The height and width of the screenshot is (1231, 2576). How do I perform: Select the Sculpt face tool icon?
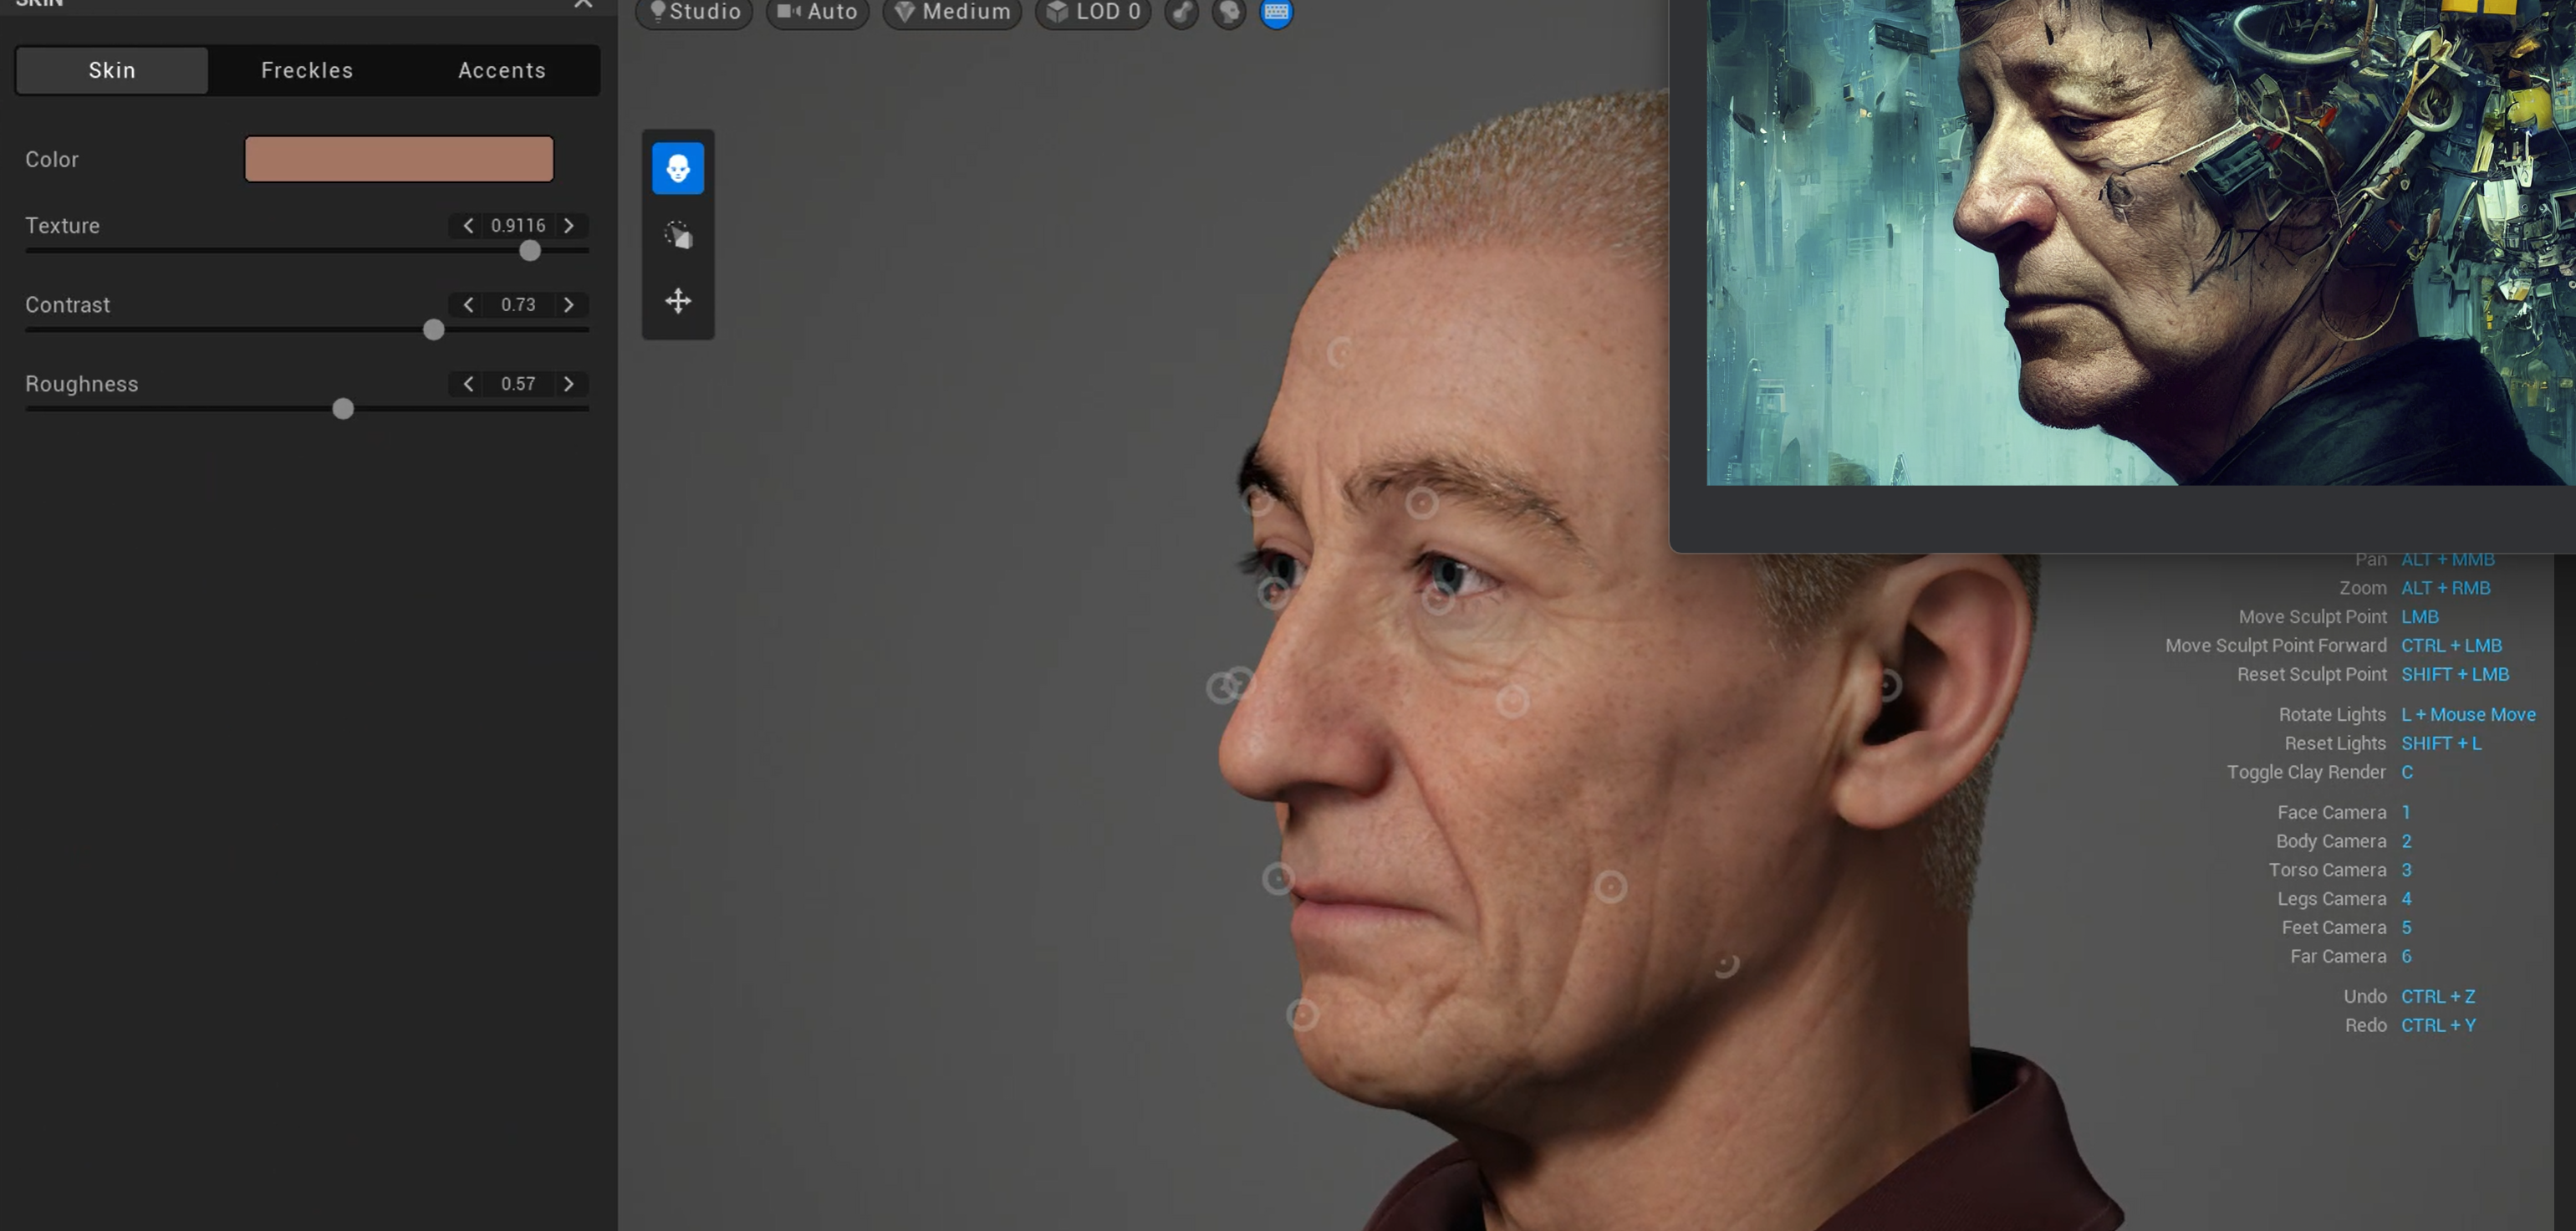tap(678, 168)
